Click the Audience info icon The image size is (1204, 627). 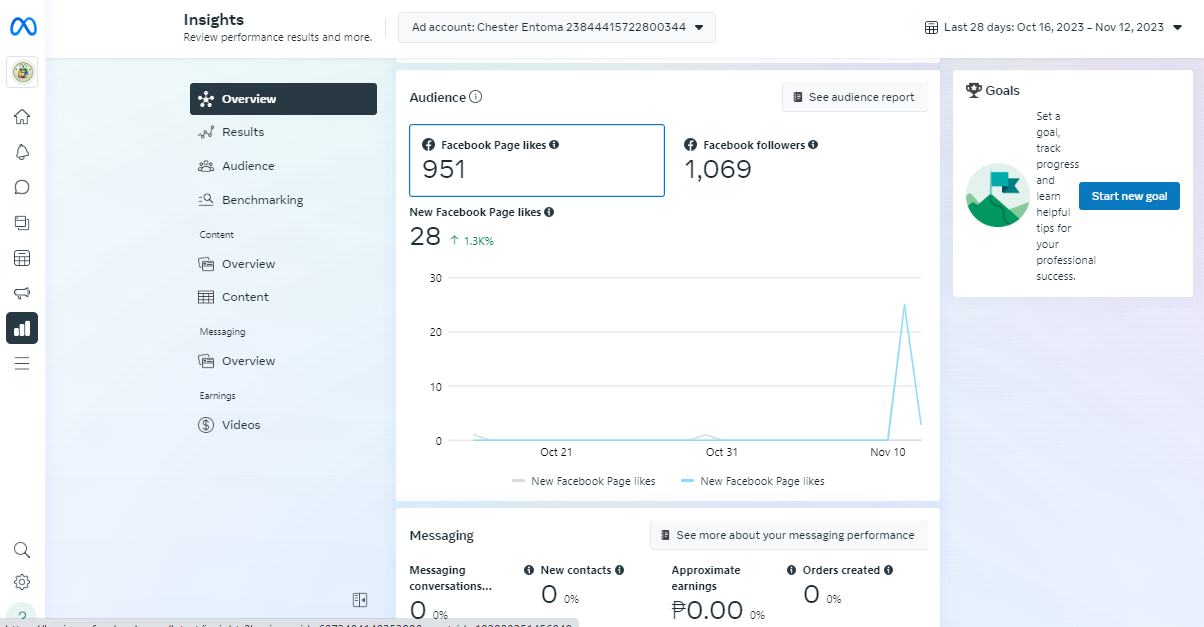[476, 97]
